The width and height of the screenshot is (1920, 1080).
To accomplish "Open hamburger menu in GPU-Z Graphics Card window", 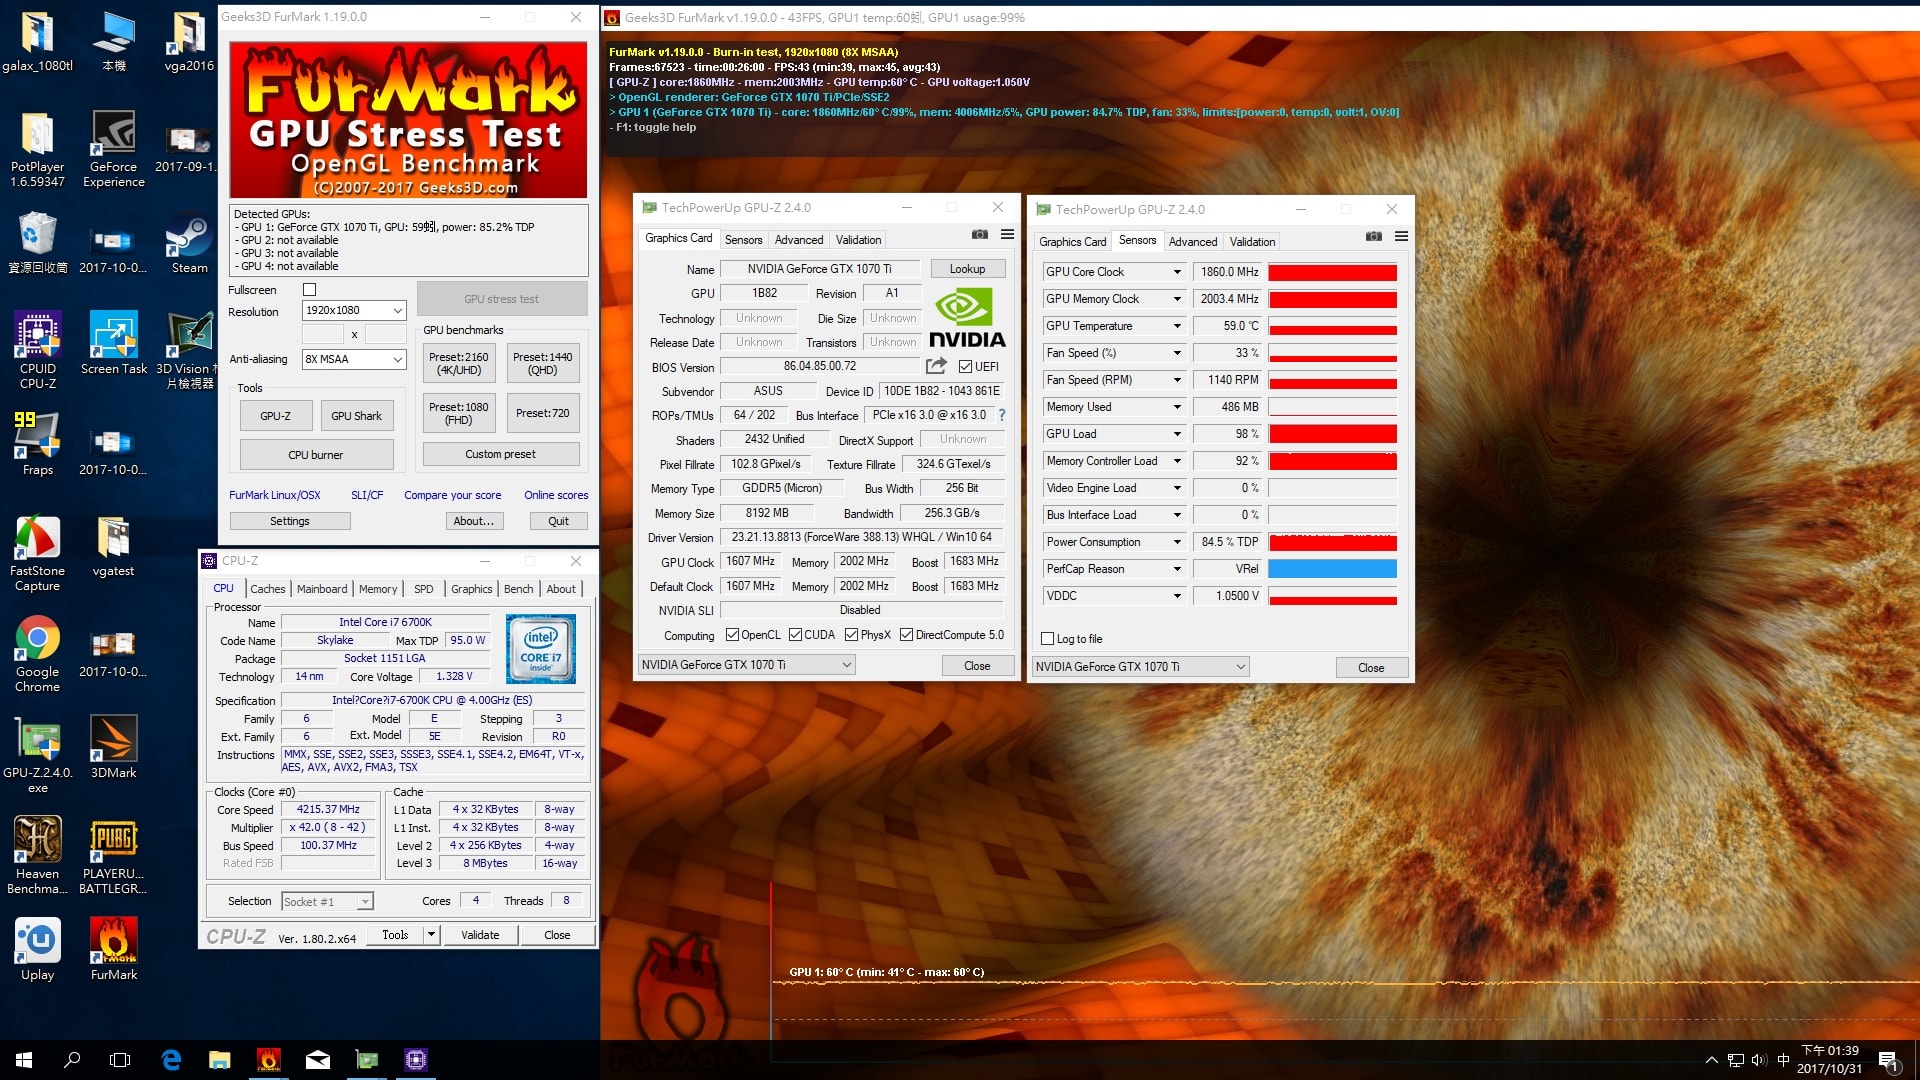I will (1007, 234).
